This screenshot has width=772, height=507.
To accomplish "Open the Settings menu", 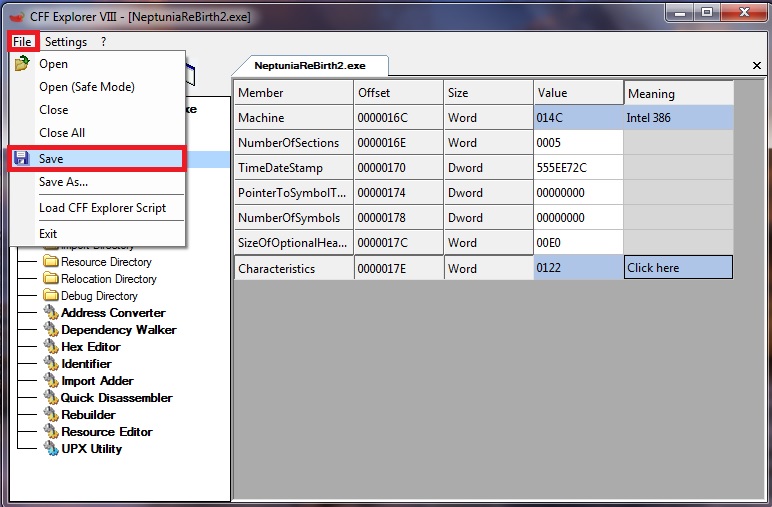I will [66, 42].
